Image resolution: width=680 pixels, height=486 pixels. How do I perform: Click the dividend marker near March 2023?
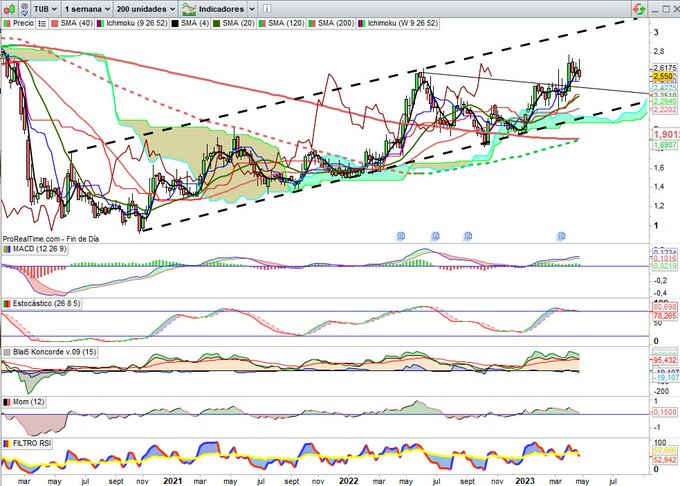(x=561, y=236)
